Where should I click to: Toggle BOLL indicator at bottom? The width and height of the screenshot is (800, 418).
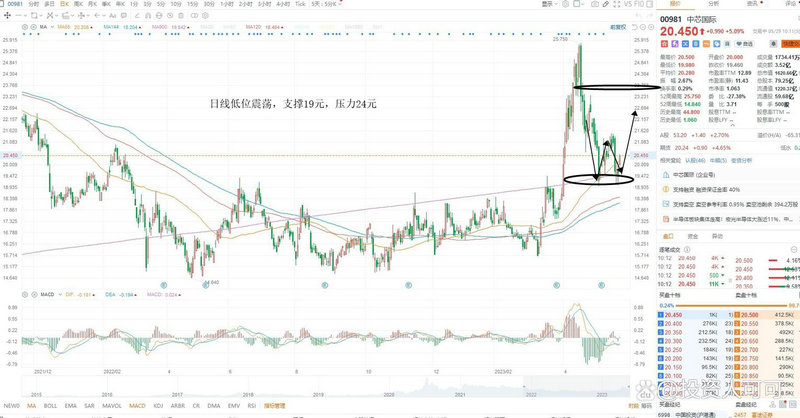click(x=50, y=406)
